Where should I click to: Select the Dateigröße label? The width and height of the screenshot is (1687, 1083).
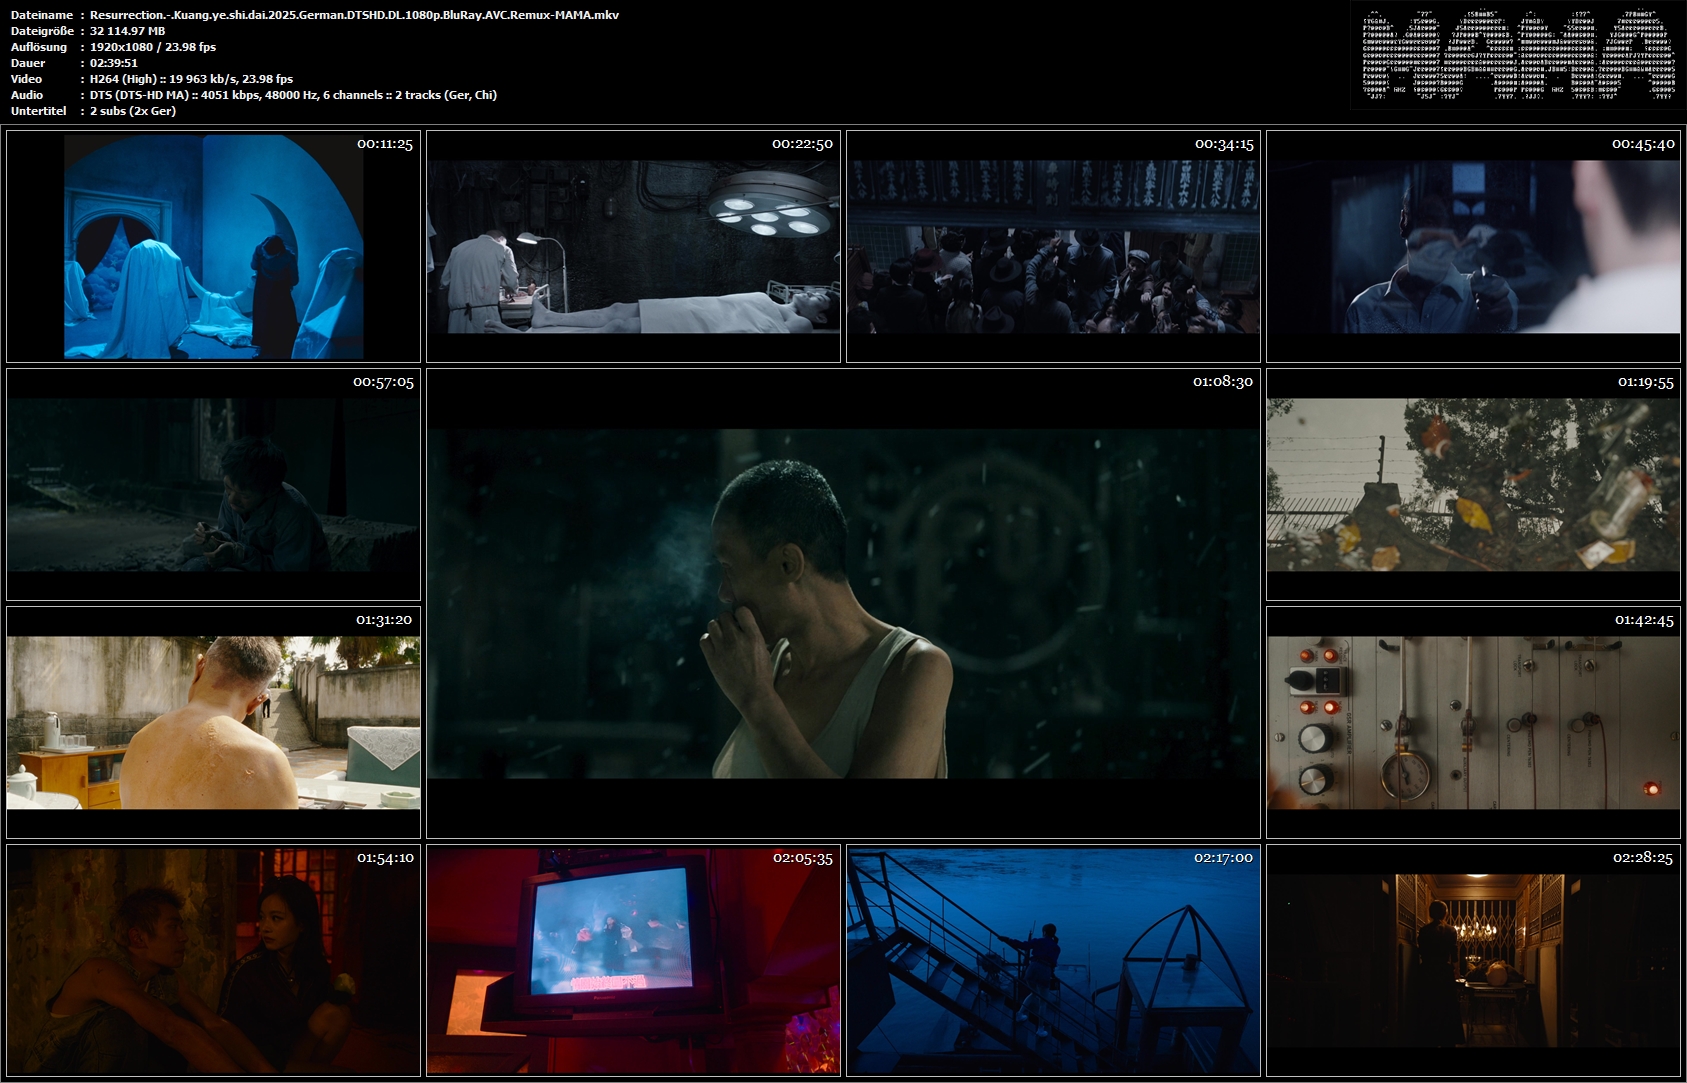43,31
